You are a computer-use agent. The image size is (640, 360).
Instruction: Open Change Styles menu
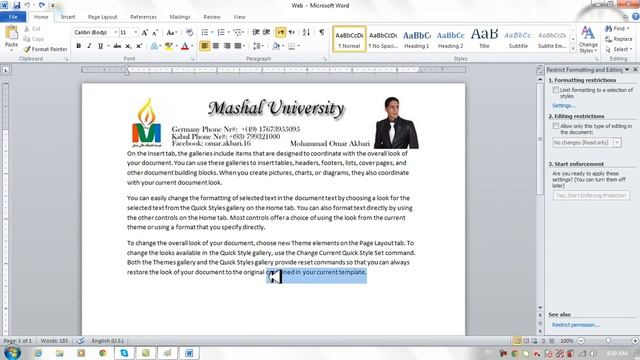[588, 39]
